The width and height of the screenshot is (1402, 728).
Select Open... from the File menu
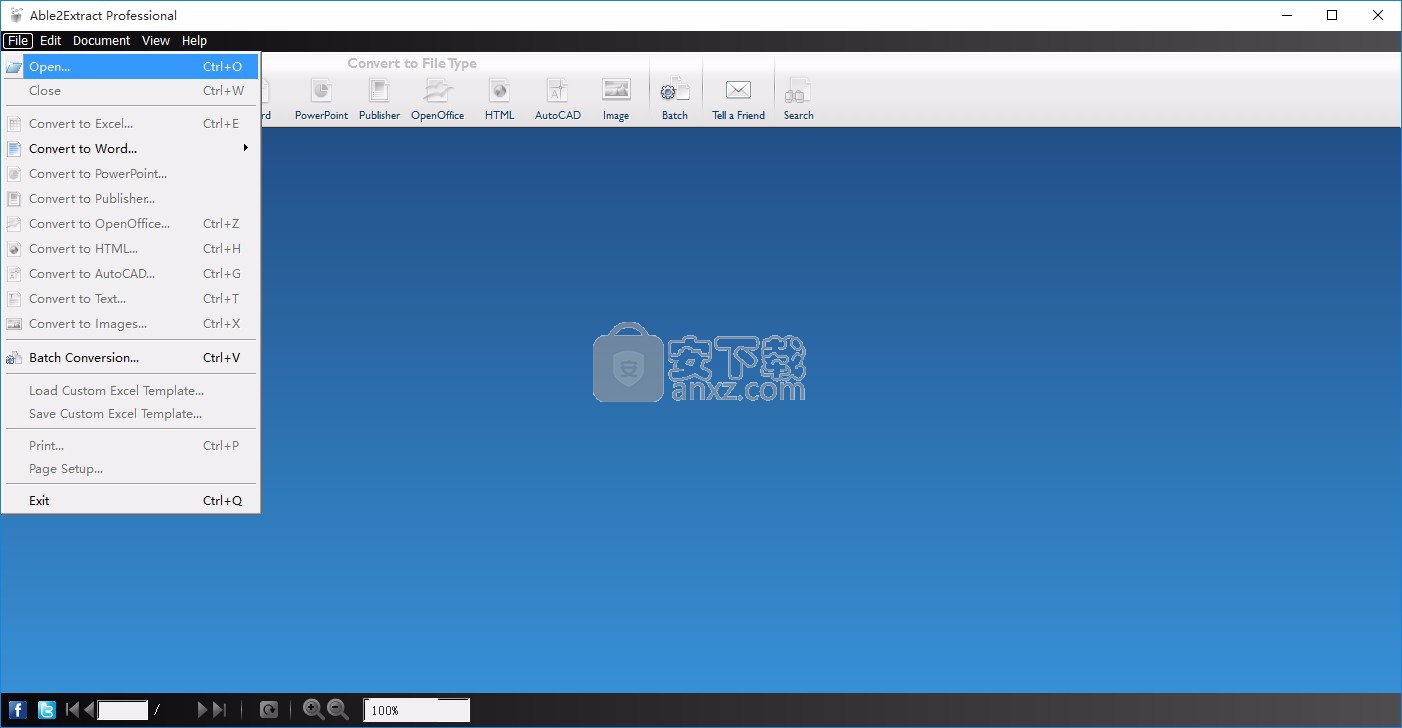[131, 67]
